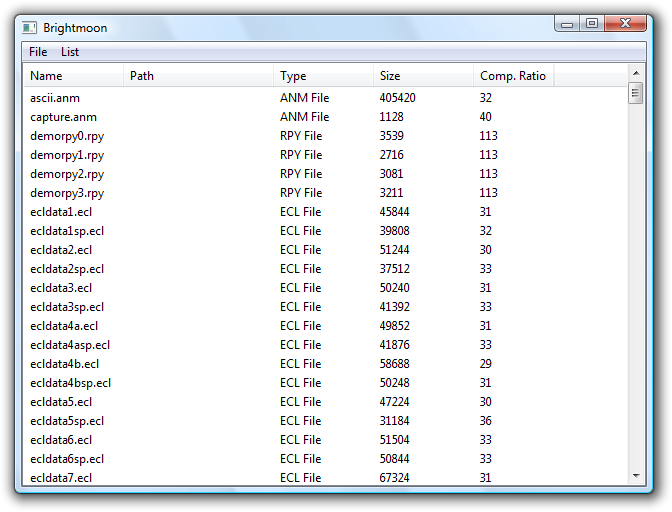This screenshot has width=672, height=512.
Task: Select demorpy0.rpy in the list
Action: [x=67, y=136]
